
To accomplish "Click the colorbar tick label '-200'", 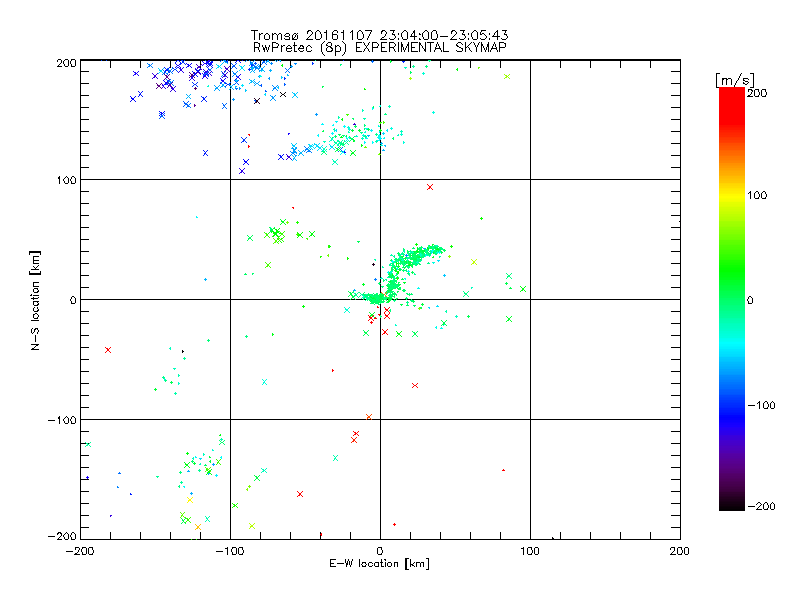I will 761,506.
